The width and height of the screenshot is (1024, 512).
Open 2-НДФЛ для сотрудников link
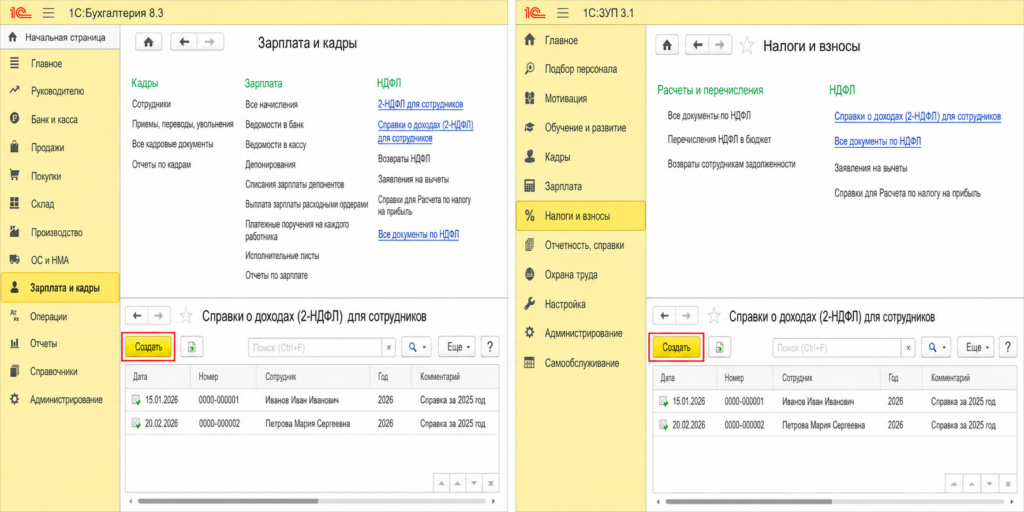pyautogui.click(x=421, y=104)
